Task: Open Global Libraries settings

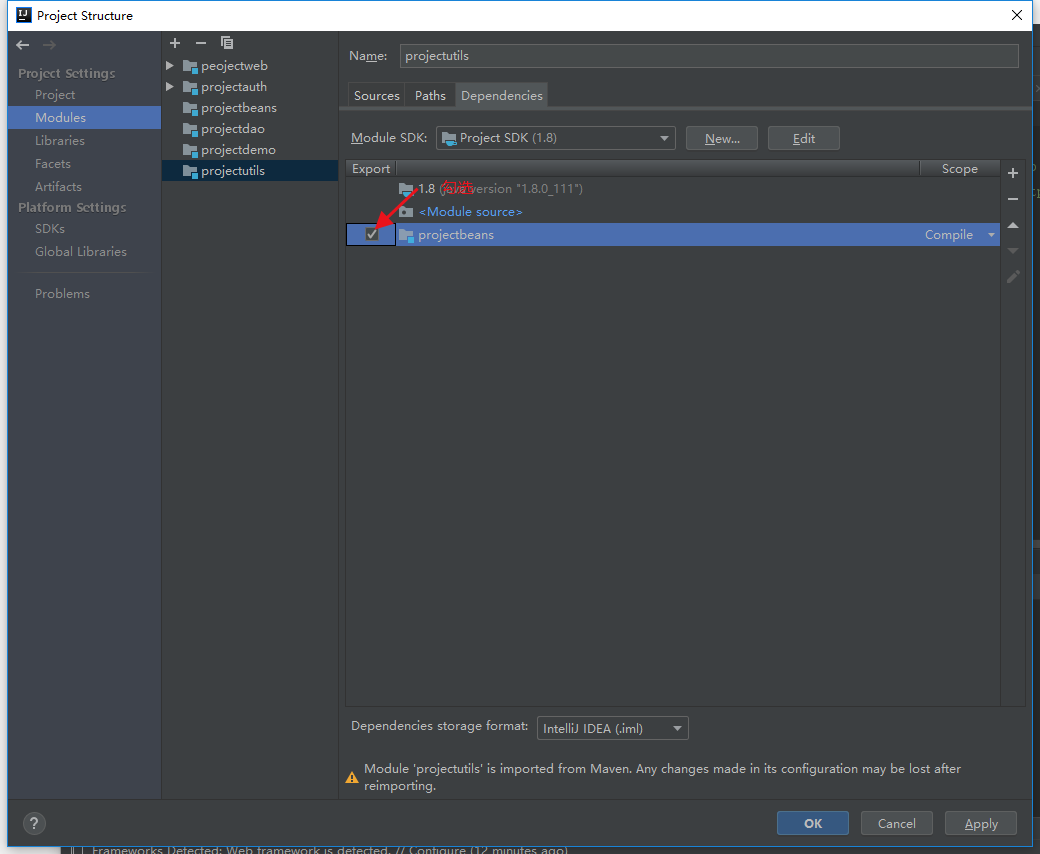Action: click(x=81, y=252)
